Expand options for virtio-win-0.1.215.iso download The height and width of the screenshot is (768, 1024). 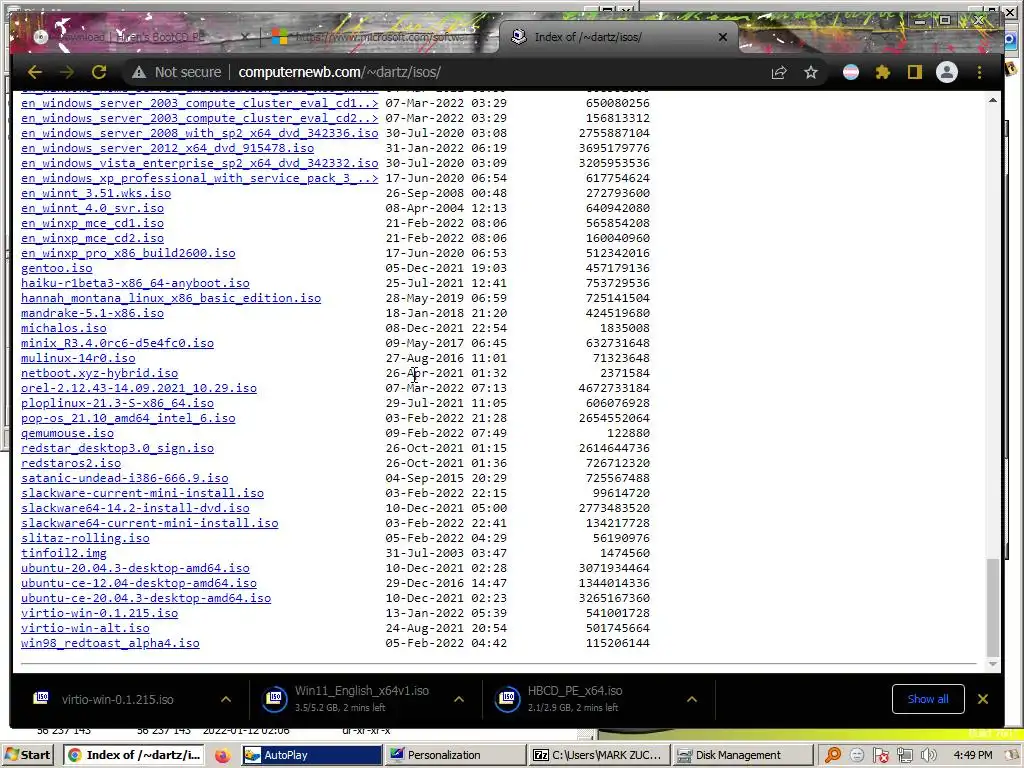pos(226,699)
